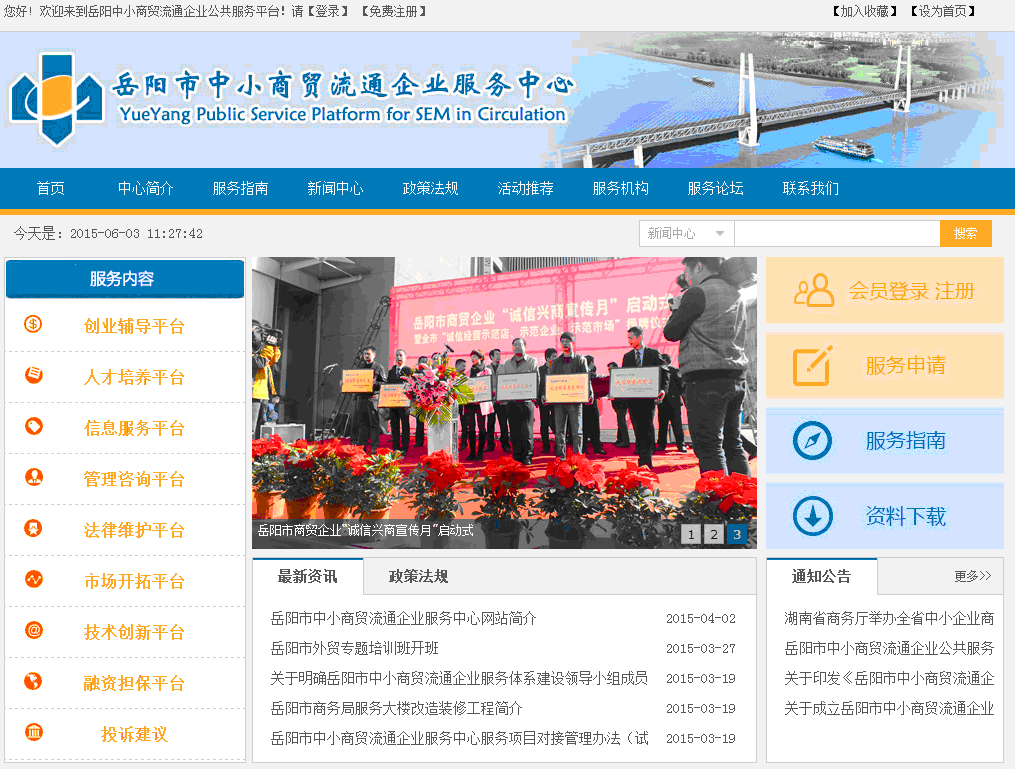Click the tag icon beside 信息服务平台
The width and height of the screenshot is (1015, 769).
tap(34, 426)
